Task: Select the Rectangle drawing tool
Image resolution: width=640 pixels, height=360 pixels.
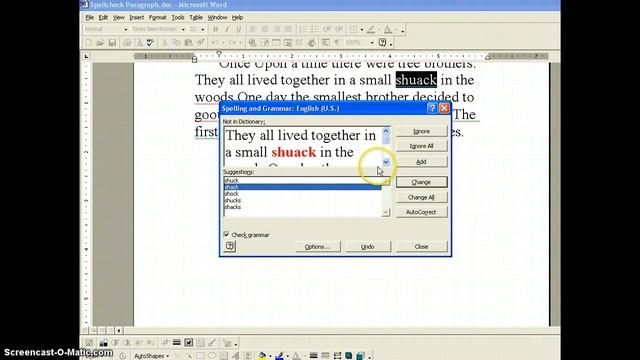Action: (x=200, y=356)
